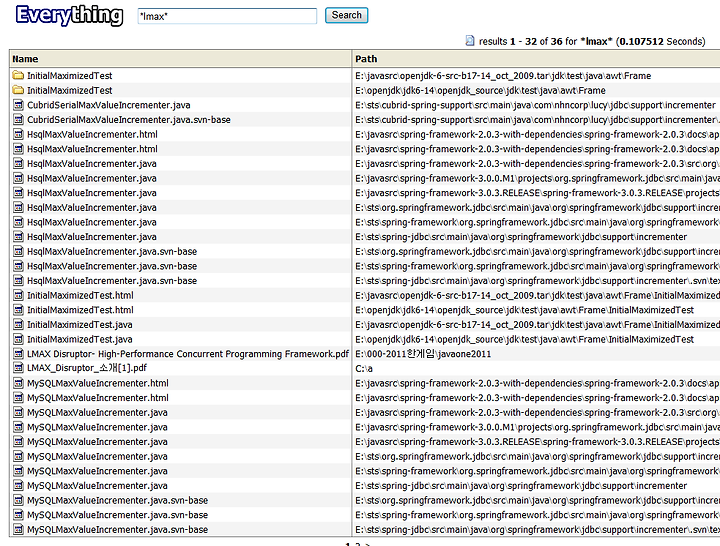Open InitialMaximizedTest folder link in E:\javasrc
Screen dimensions: 720x546
coord(69,76)
